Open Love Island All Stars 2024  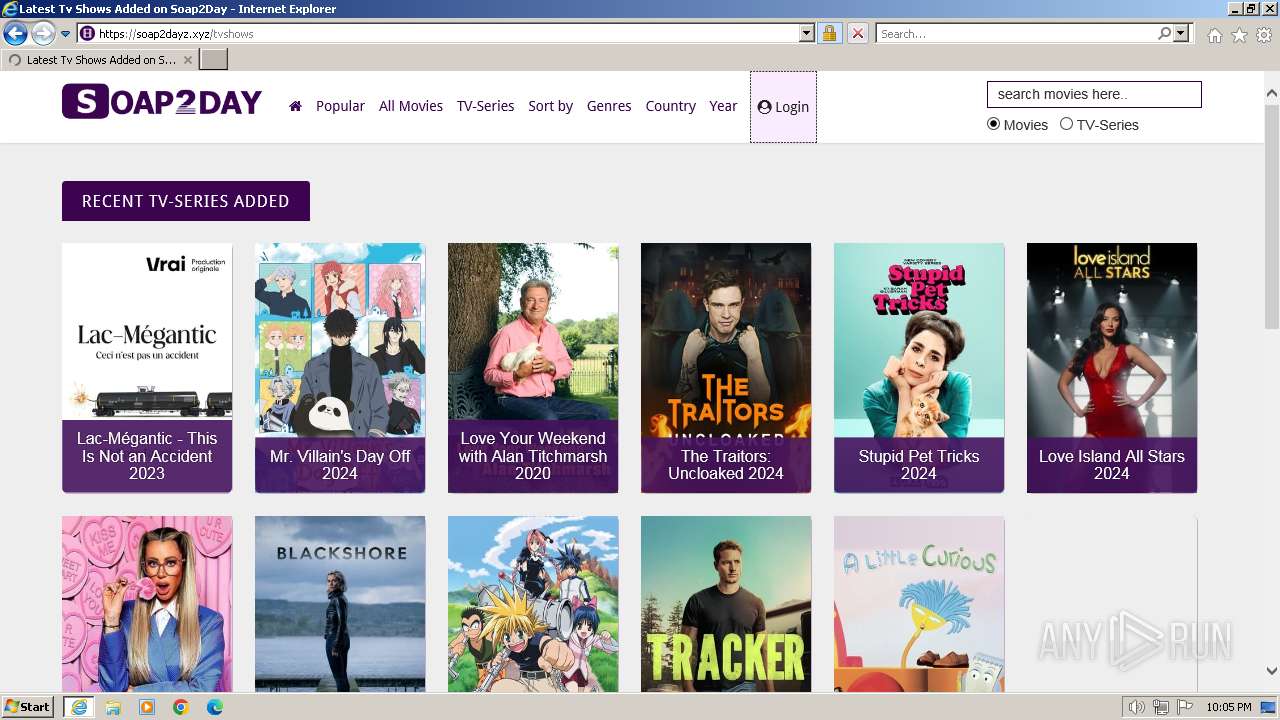[x=1112, y=368]
